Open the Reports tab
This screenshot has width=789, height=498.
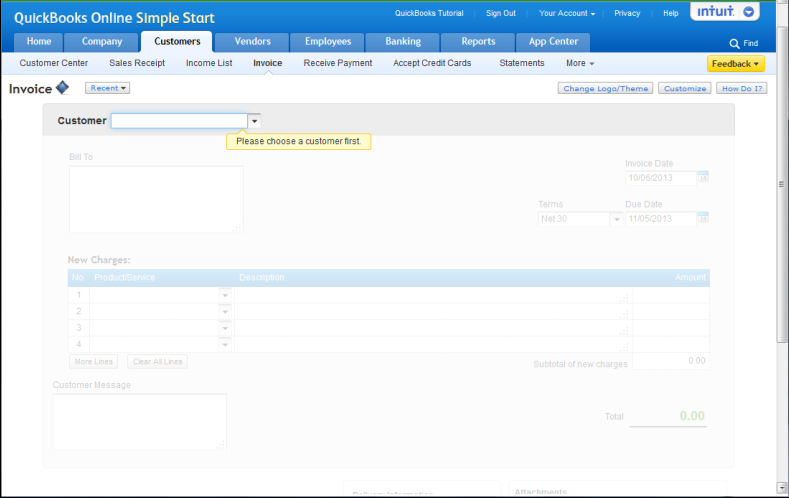pyautogui.click(x=478, y=42)
